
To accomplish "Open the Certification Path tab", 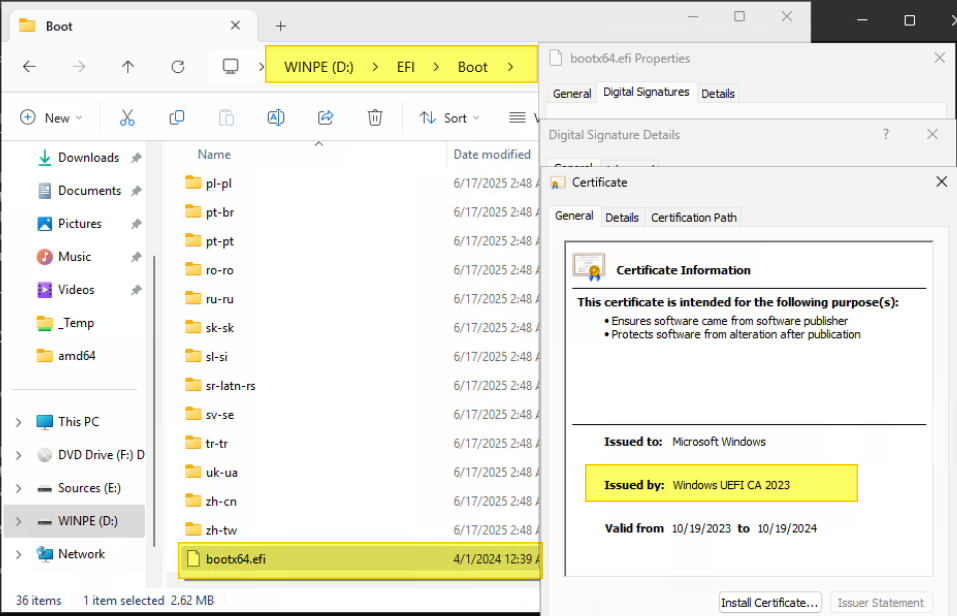I will point(694,216).
